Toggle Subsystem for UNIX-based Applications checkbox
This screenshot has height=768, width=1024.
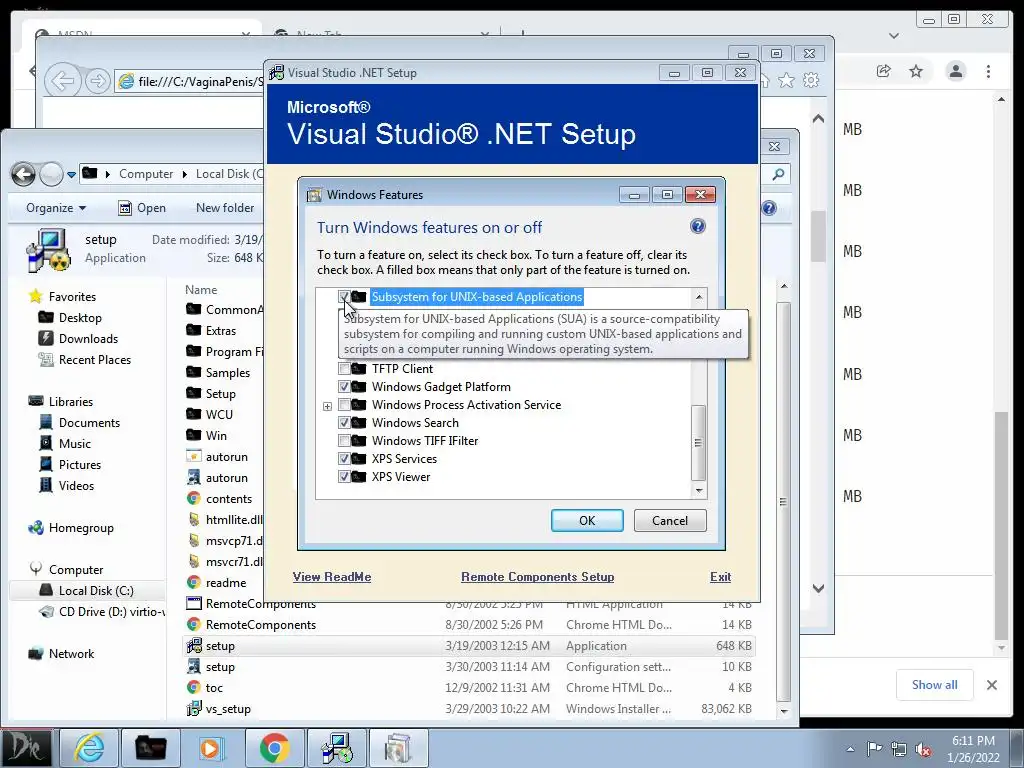point(344,297)
